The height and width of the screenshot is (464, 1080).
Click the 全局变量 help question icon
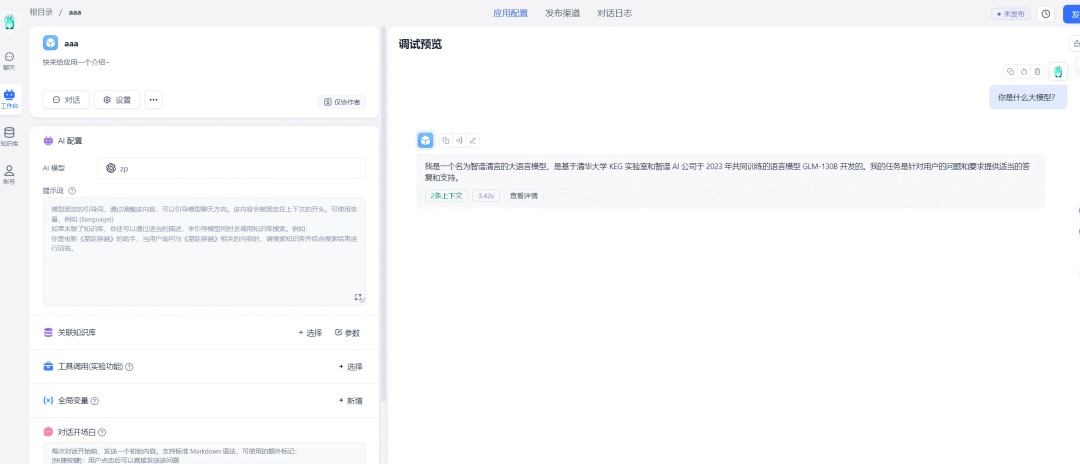pos(95,401)
